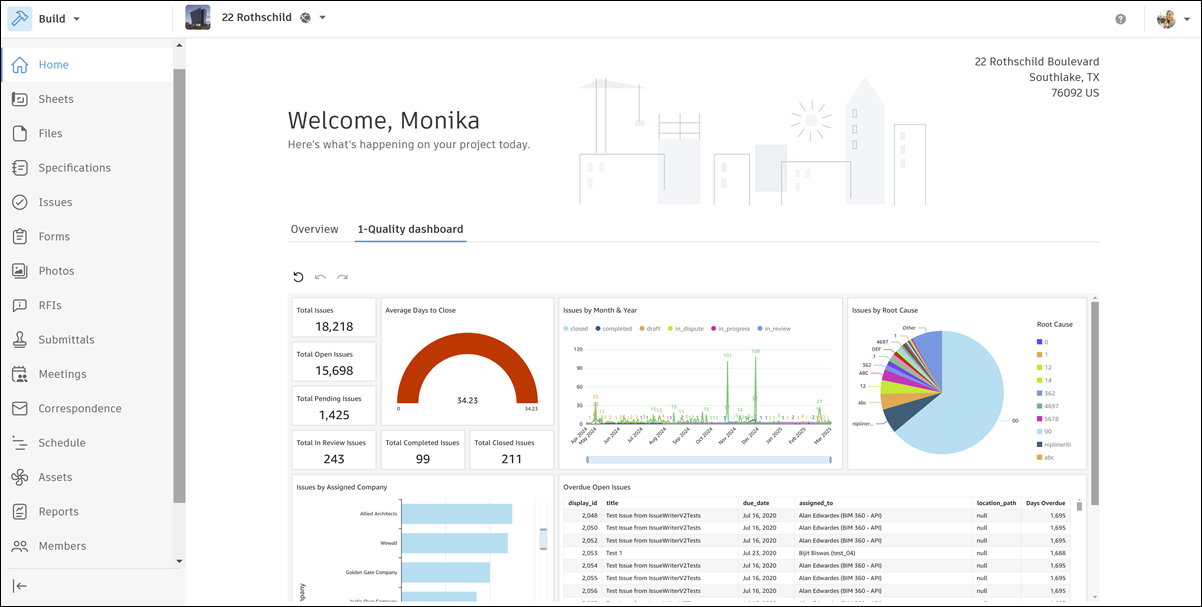Open Reports label in sidebar
This screenshot has width=1202, height=607.
click(x=58, y=512)
